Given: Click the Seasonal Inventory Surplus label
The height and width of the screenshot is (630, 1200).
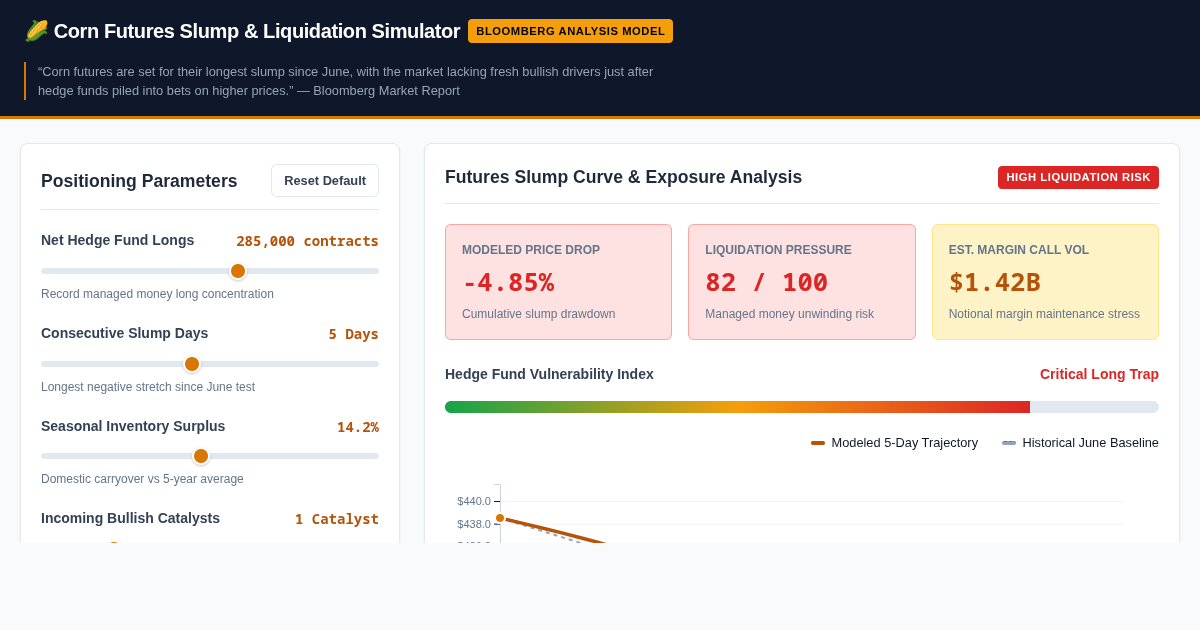Looking at the screenshot, I should [x=133, y=426].
